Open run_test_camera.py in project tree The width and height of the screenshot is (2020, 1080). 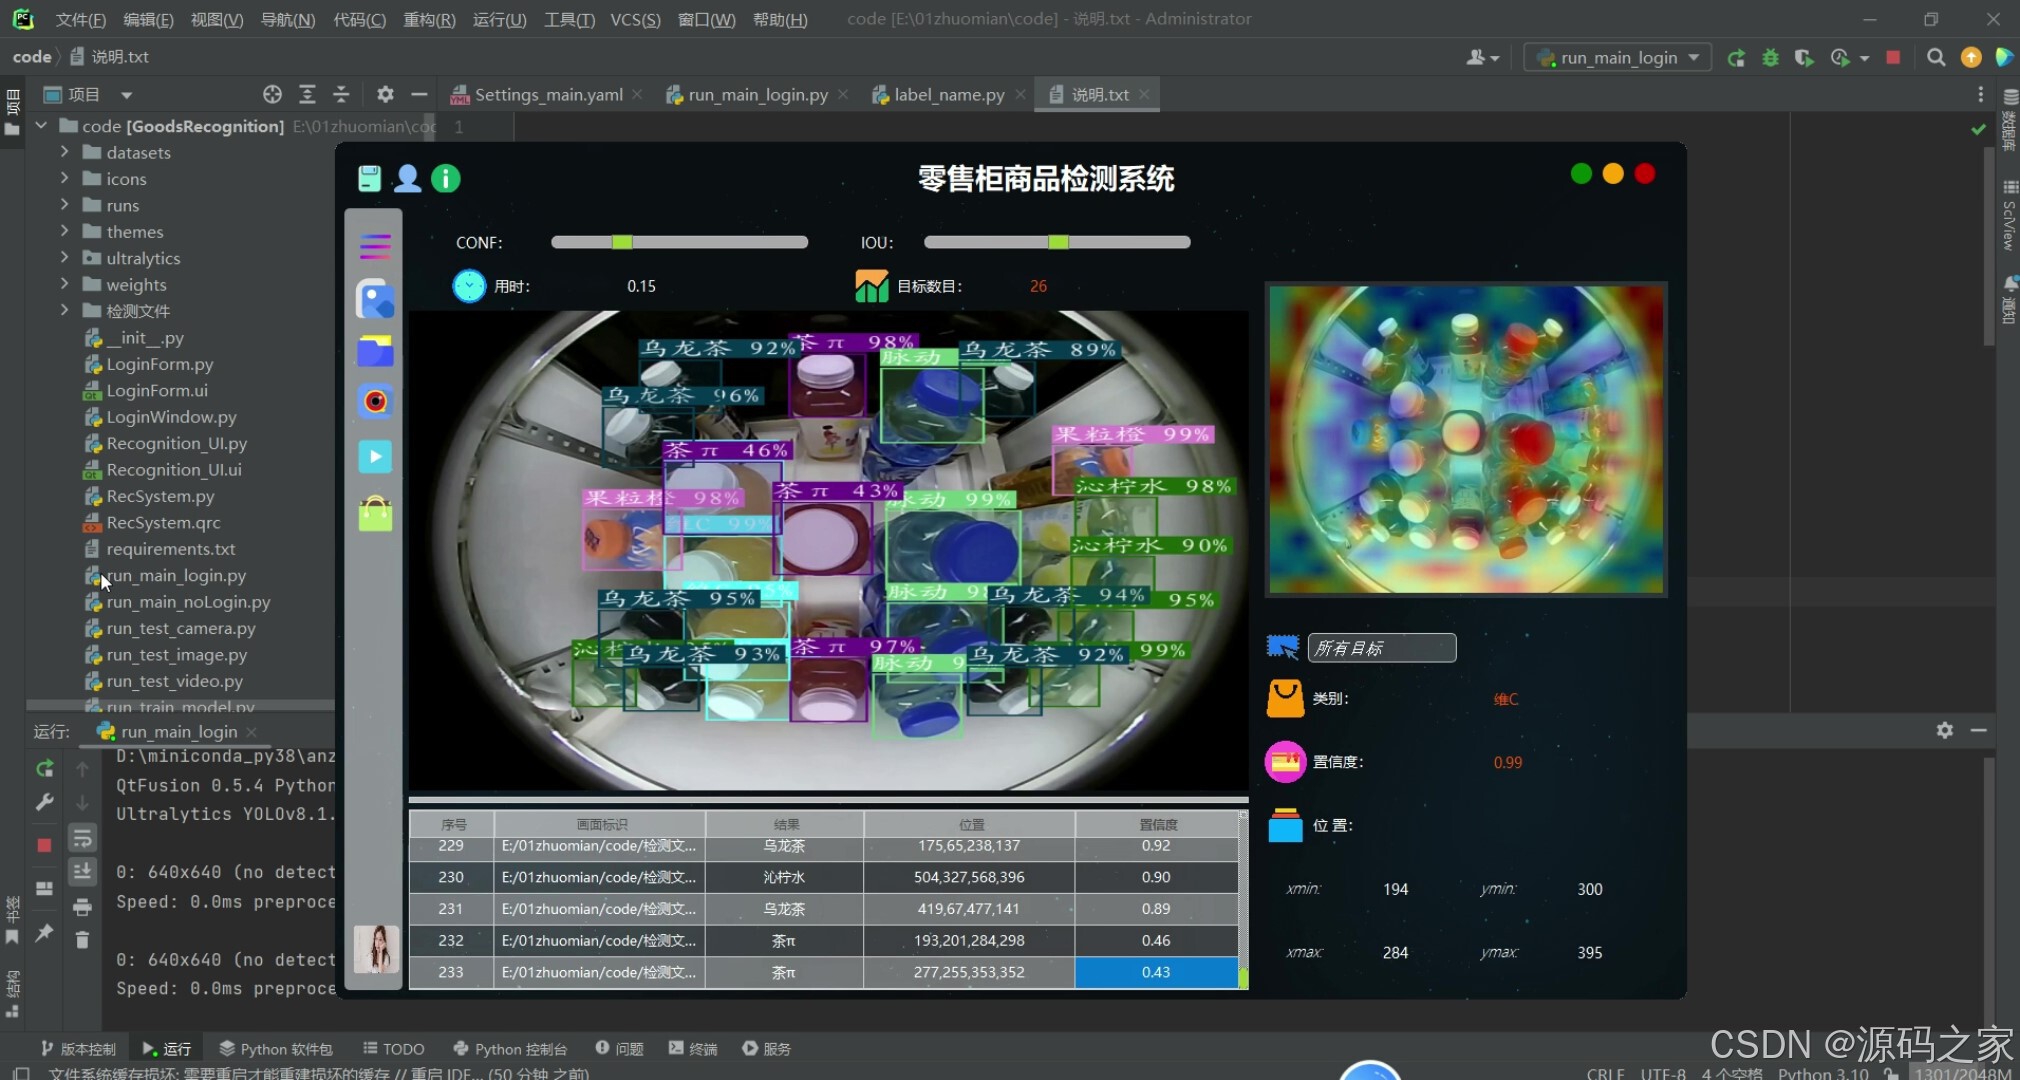coord(180,628)
